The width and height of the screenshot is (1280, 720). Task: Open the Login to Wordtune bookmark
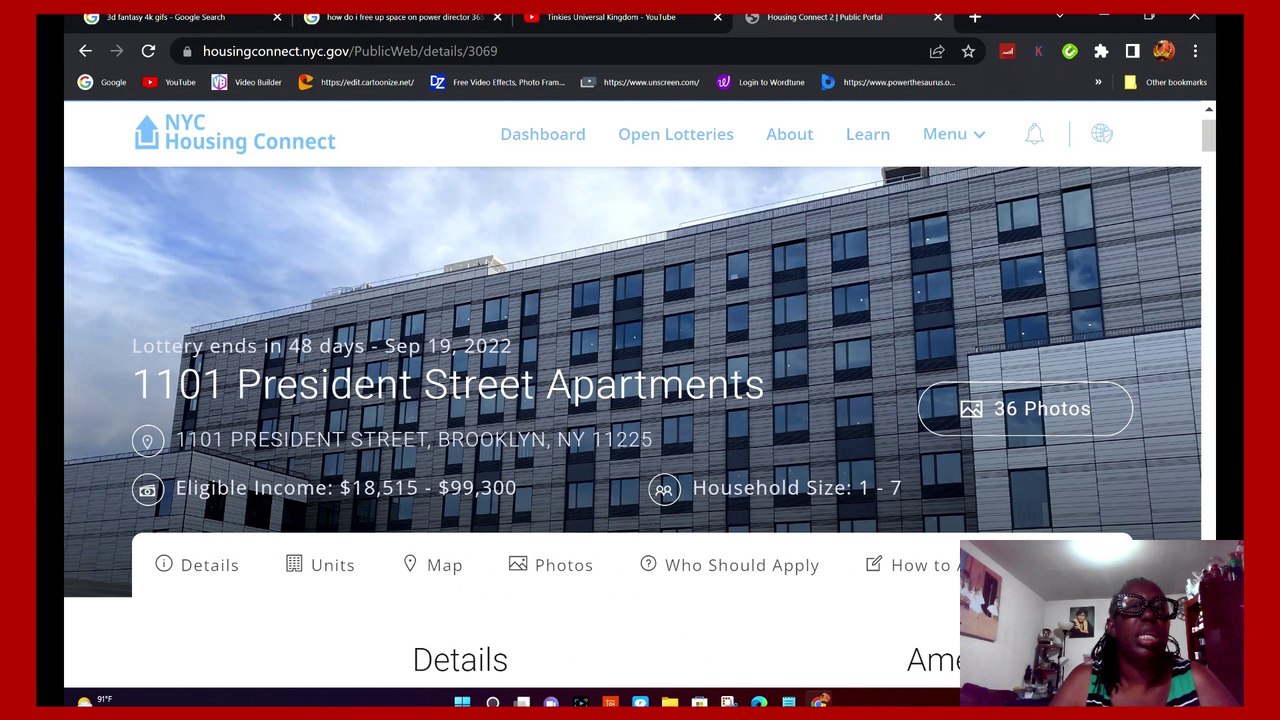[x=761, y=82]
